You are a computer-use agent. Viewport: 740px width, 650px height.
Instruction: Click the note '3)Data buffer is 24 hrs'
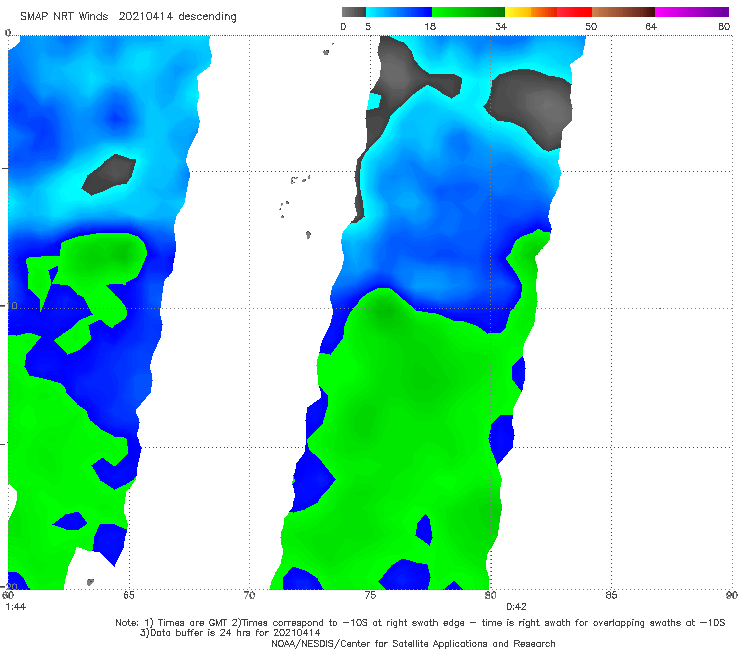[x=230, y=633]
